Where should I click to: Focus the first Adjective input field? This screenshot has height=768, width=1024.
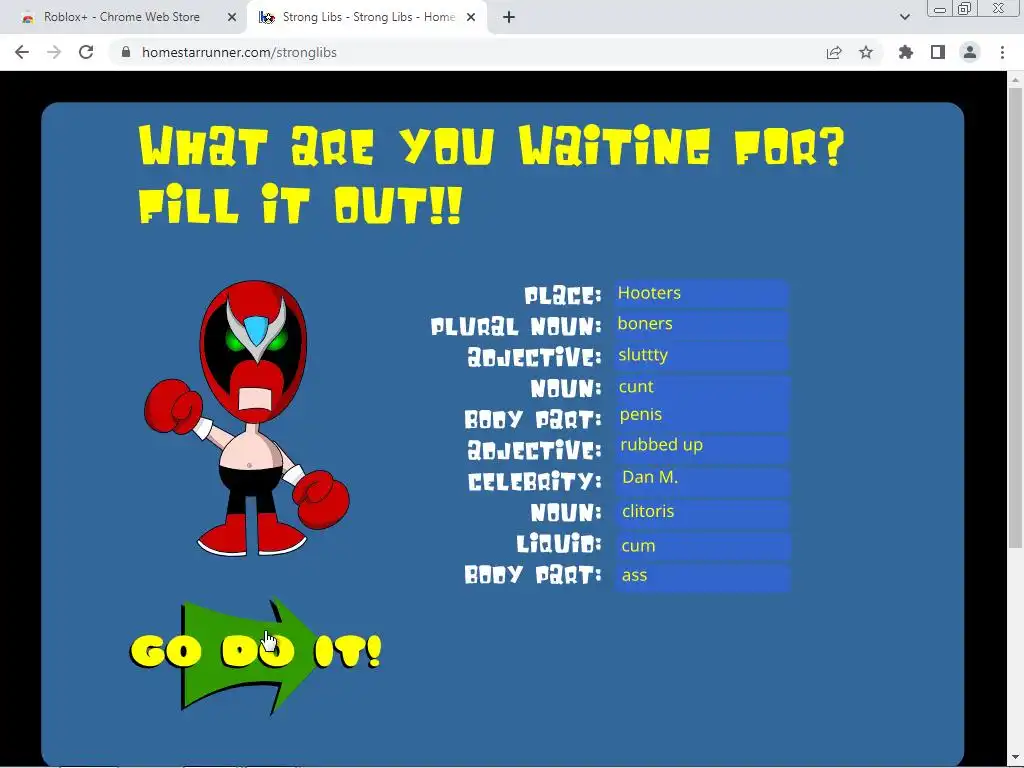click(701, 355)
